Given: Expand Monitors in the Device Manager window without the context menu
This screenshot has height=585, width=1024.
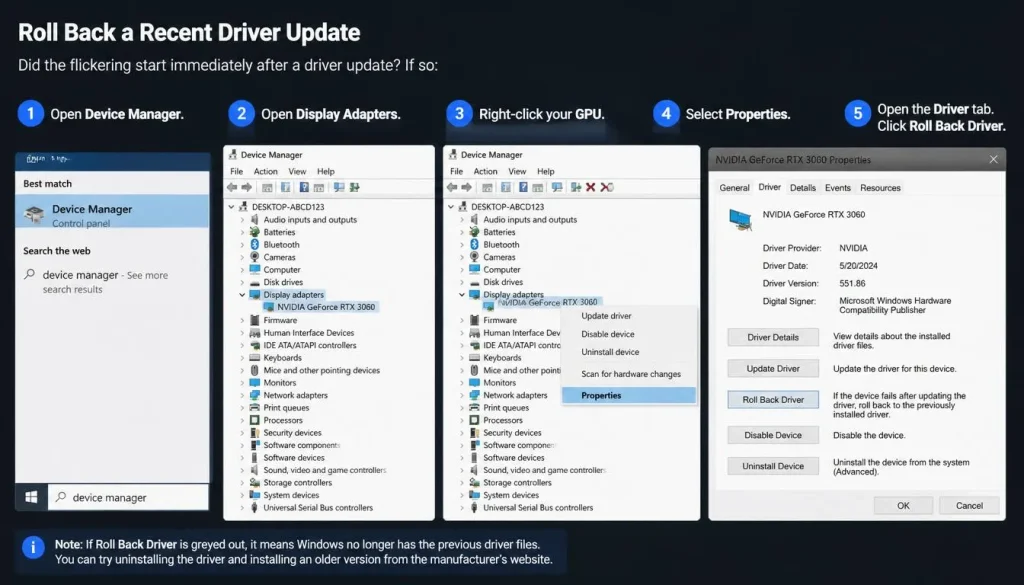Looking at the screenshot, I should [x=242, y=383].
